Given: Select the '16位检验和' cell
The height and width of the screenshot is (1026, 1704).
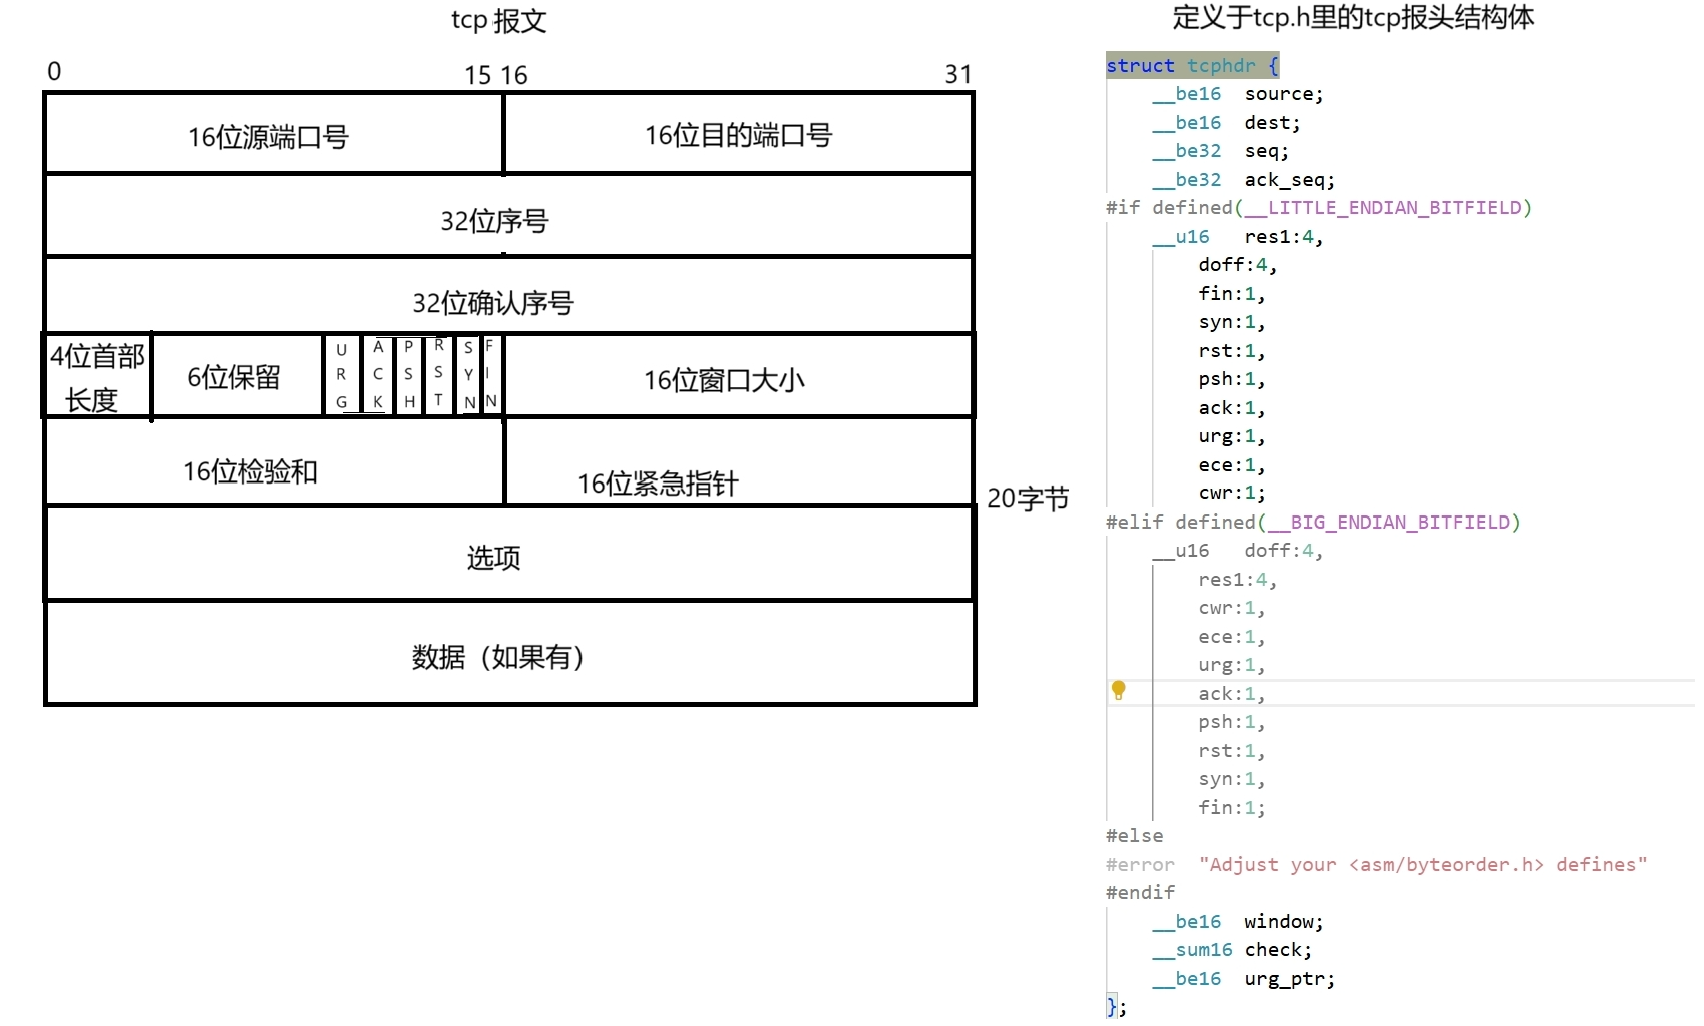Looking at the screenshot, I should pos(274,461).
